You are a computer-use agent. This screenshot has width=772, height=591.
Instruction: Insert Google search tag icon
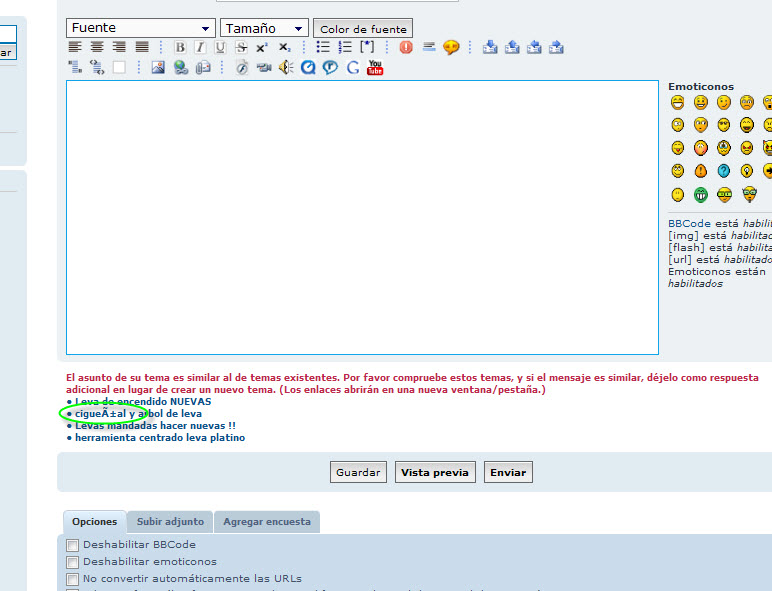353,67
